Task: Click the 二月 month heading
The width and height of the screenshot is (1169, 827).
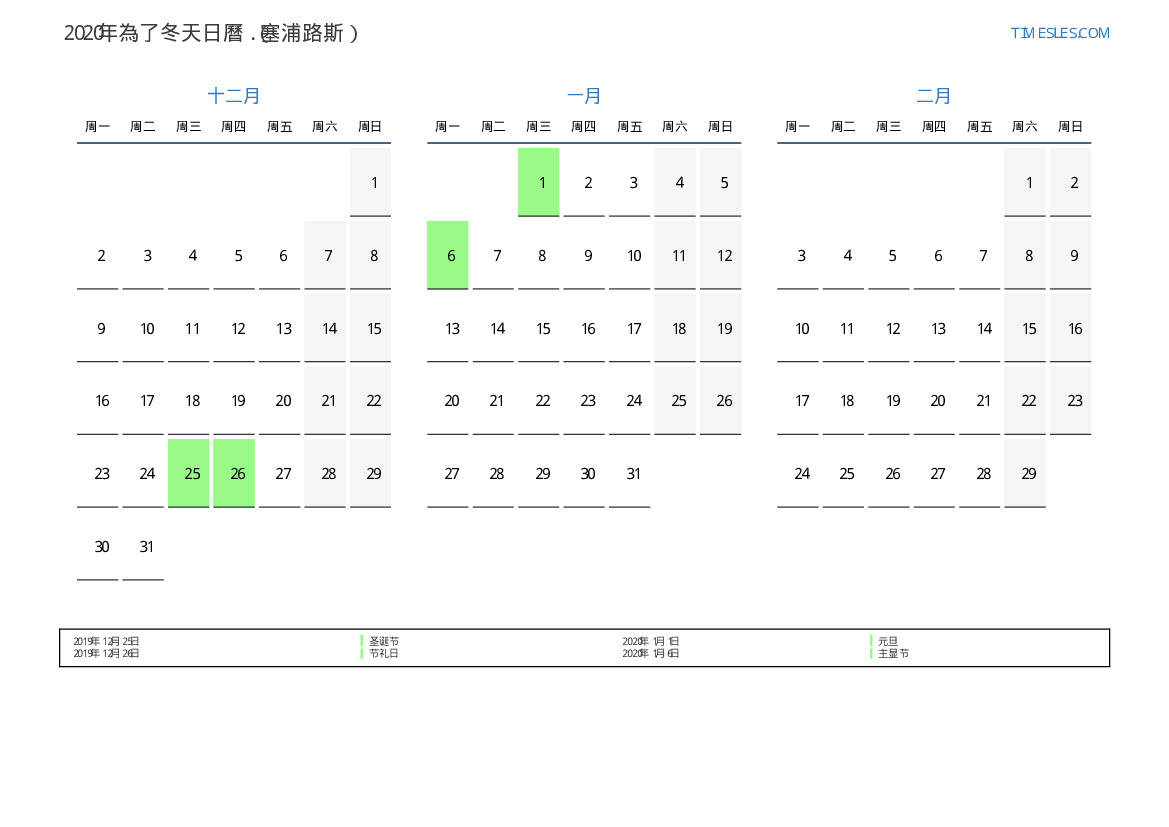Action: [x=934, y=96]
